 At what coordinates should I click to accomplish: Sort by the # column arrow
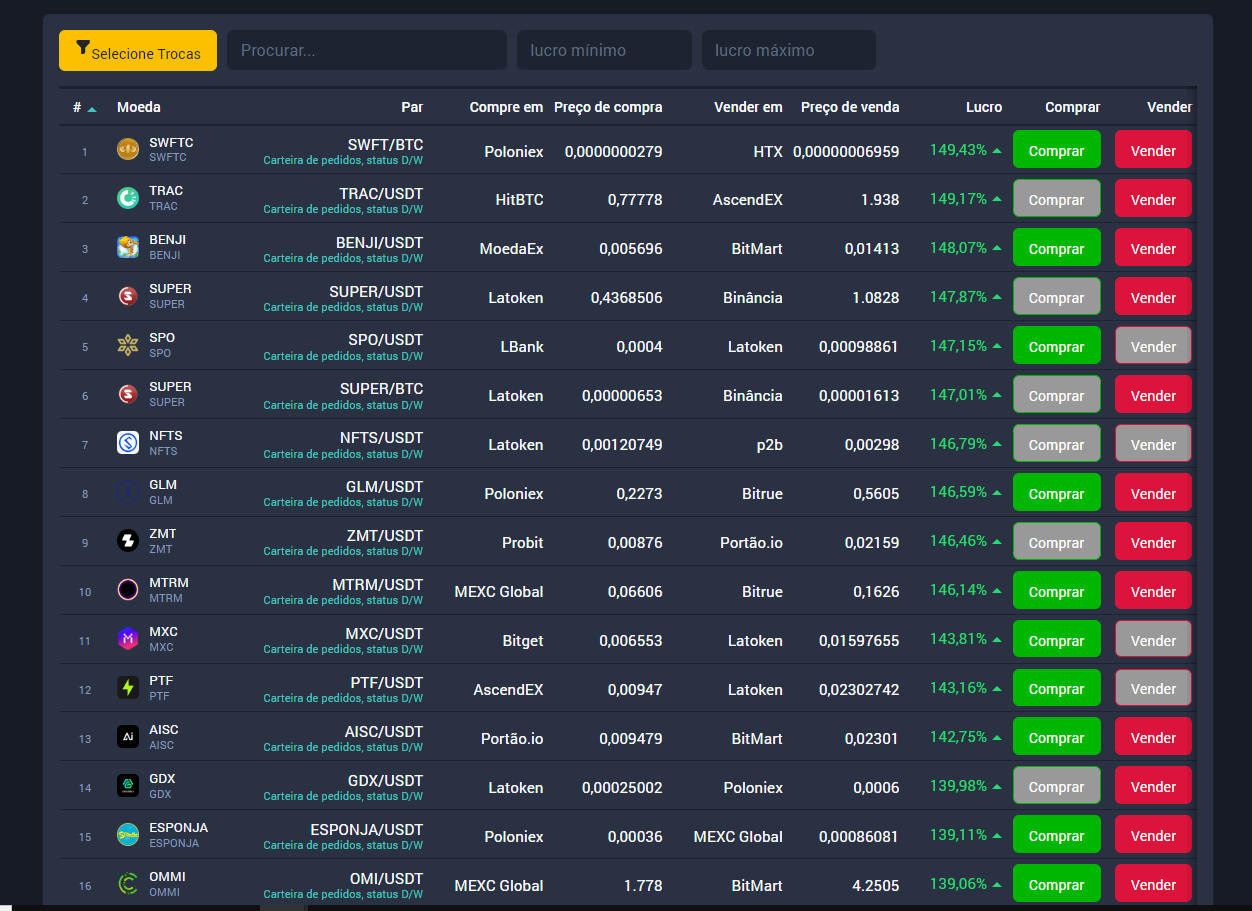[x=92, y=108]
